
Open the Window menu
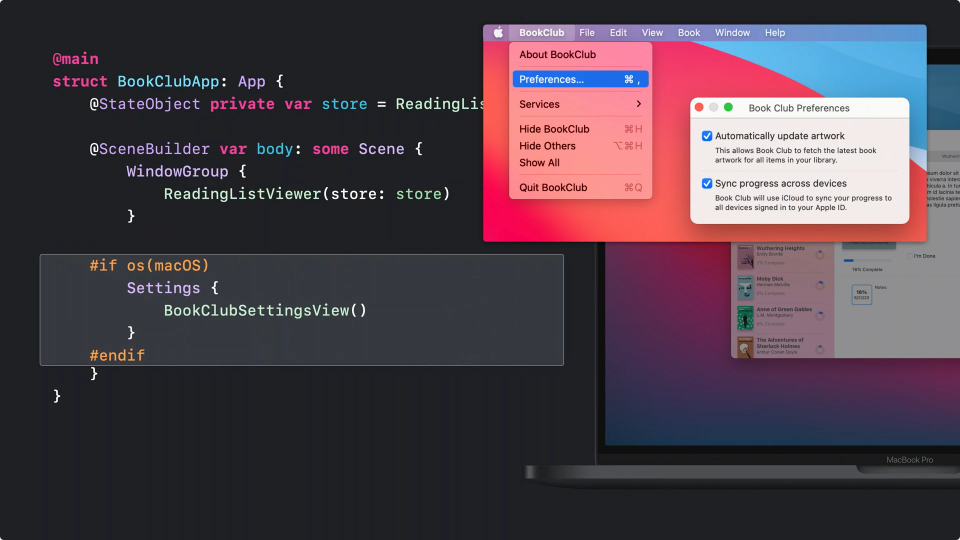(732, 32)
